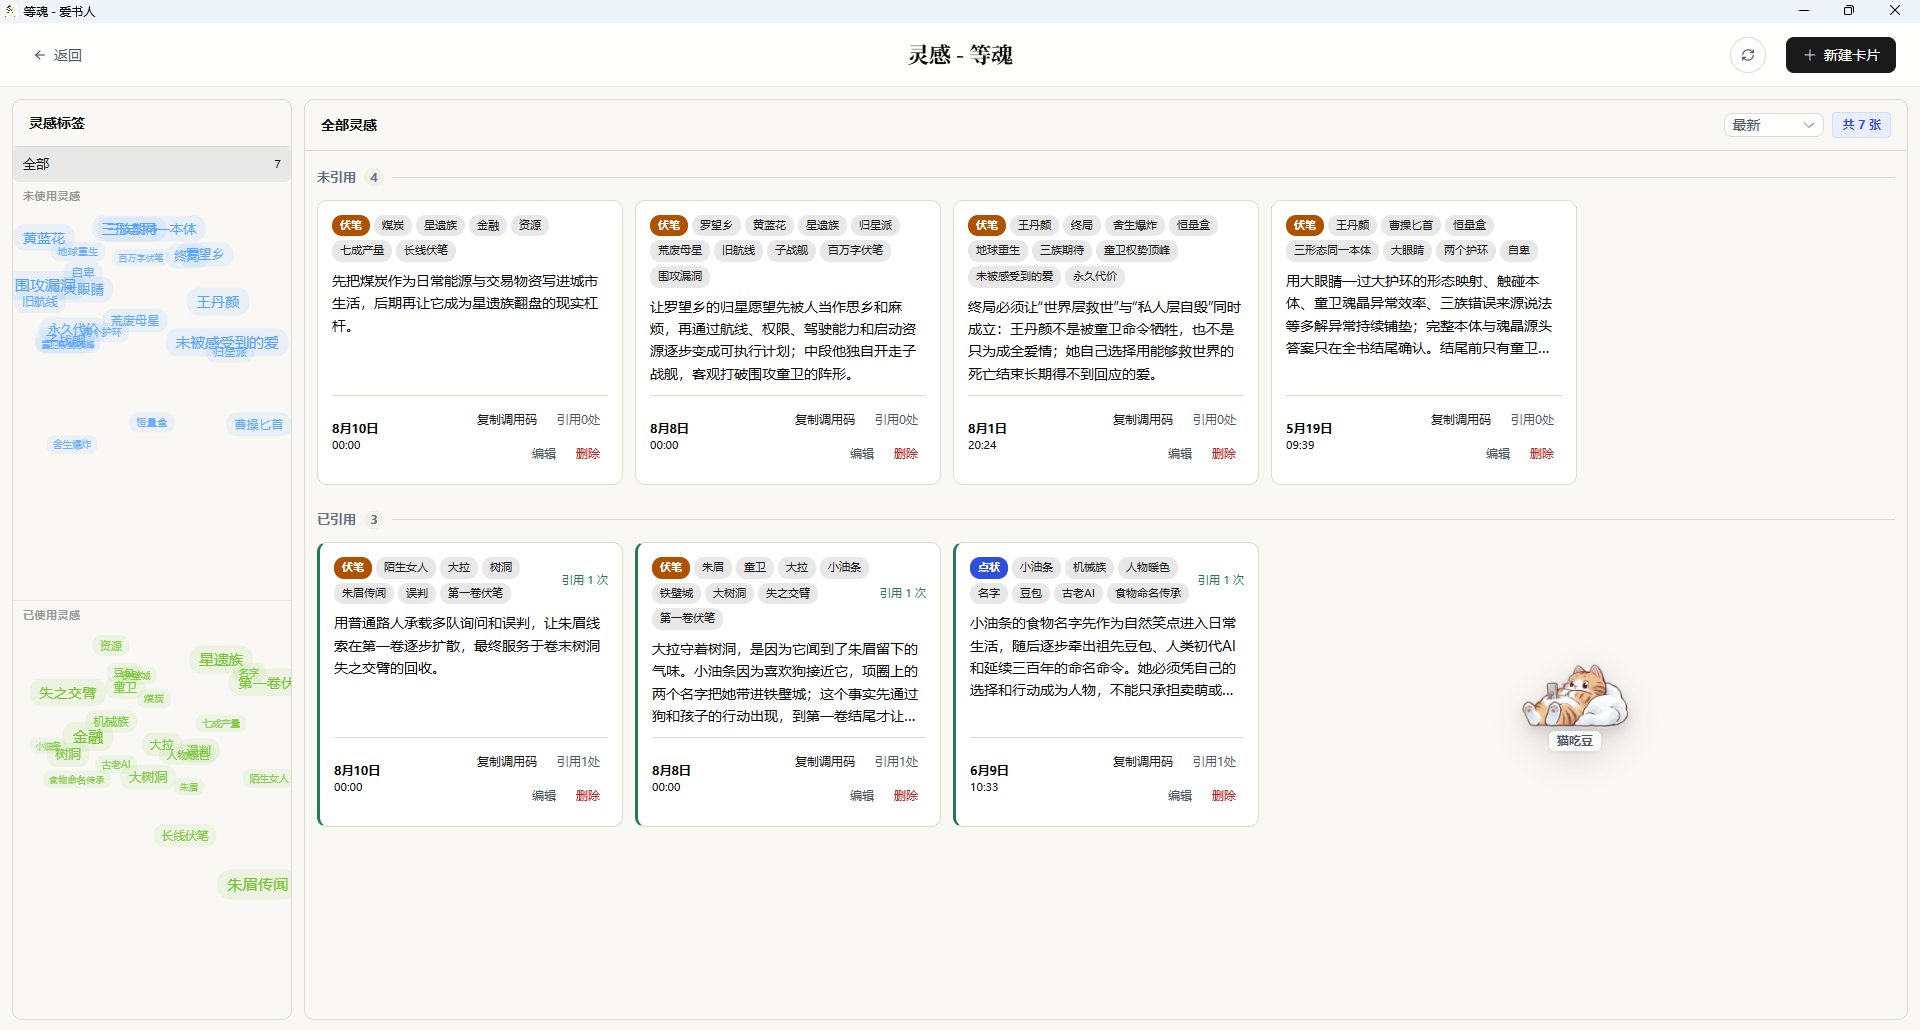1920x1030 pixels.
Task: Click the 已引用 section header
Action: point(336,519)
